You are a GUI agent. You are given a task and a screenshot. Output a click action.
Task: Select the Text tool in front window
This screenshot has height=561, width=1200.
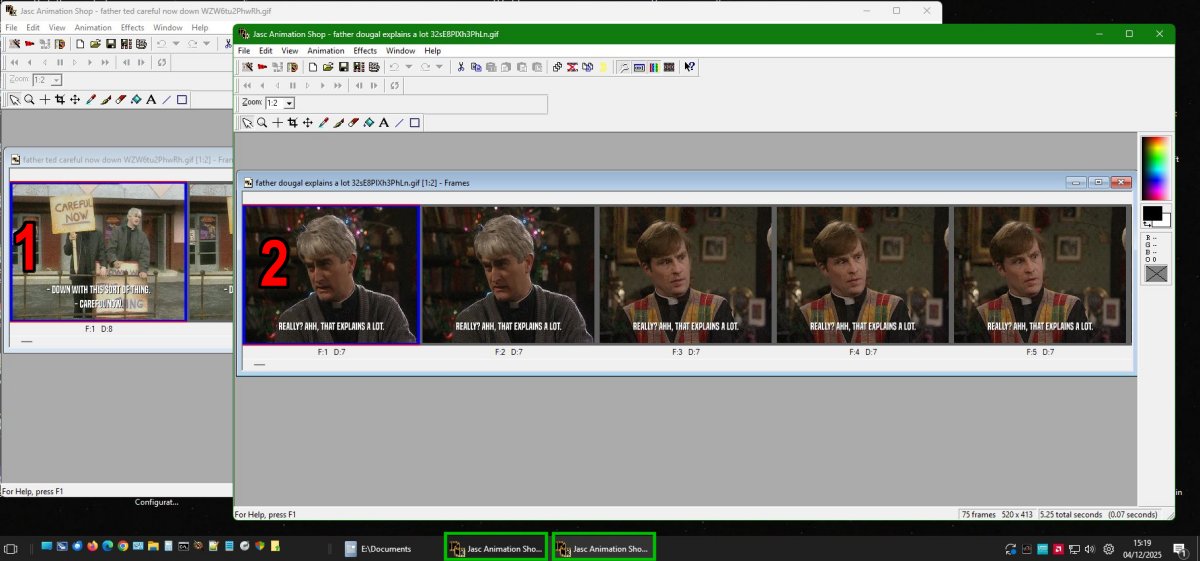click(x=384, y=123)
